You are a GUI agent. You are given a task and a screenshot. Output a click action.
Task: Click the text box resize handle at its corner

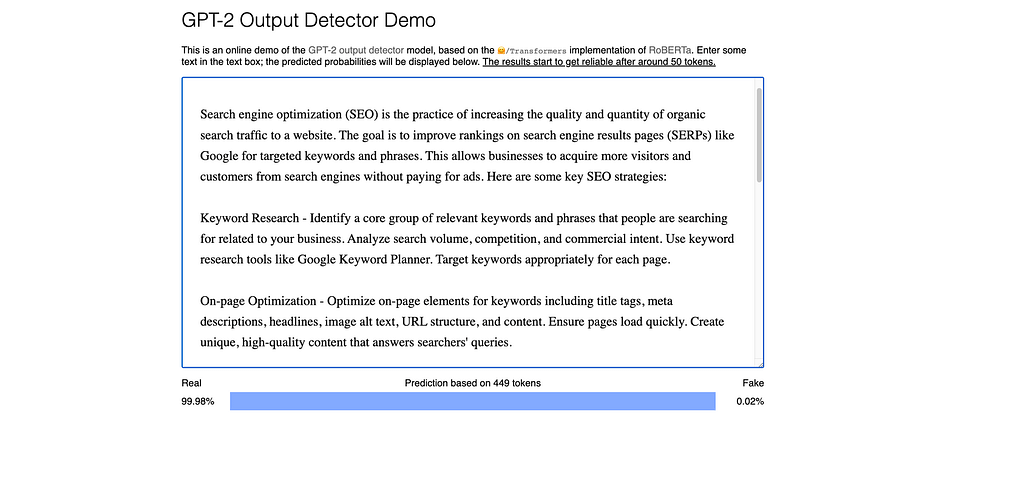coord(760,364)
